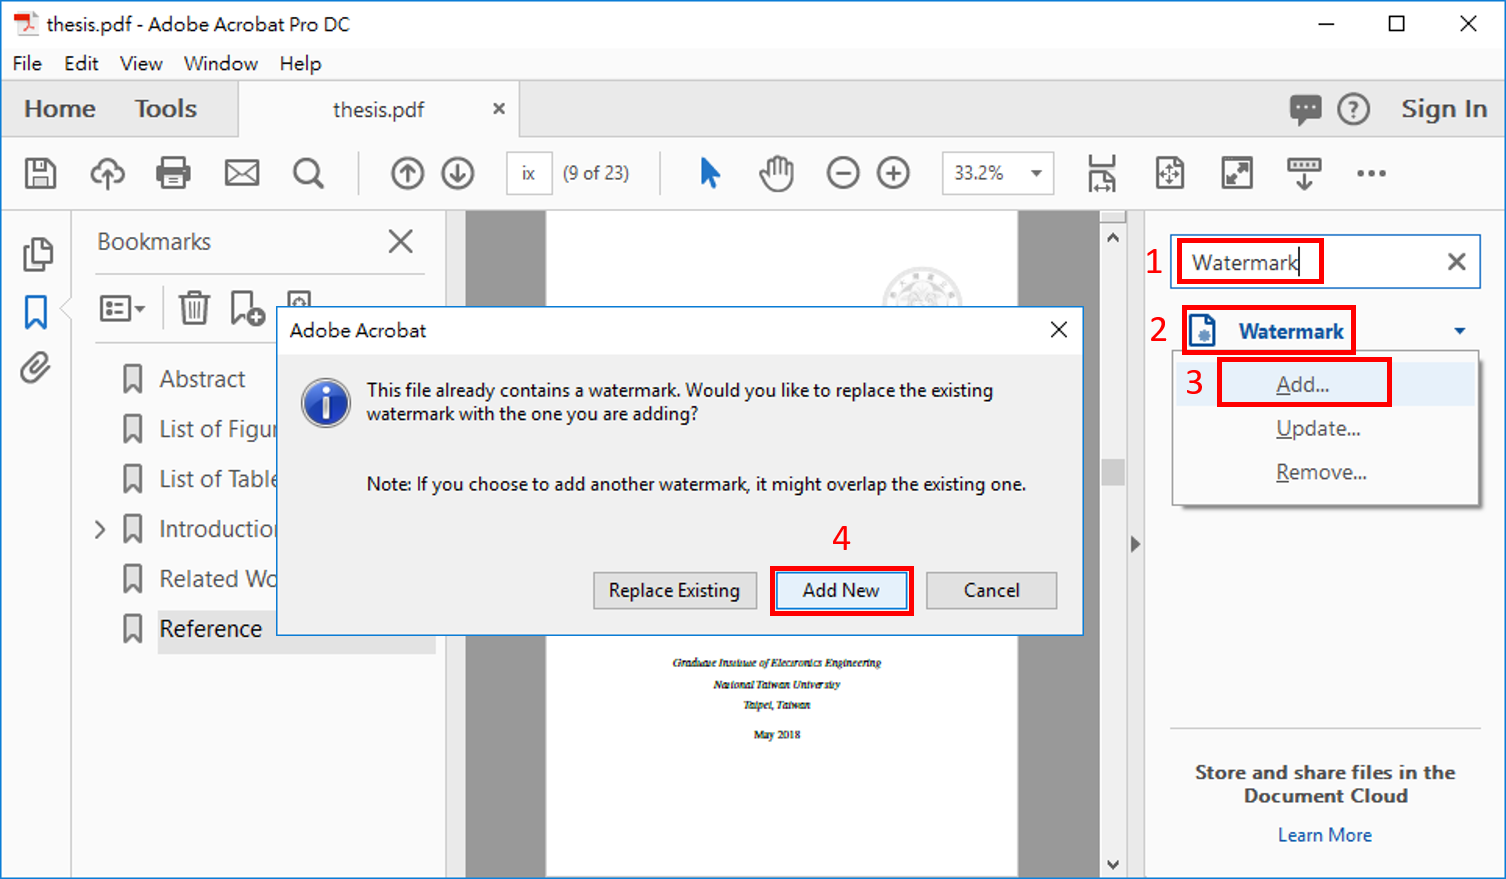Viewport: 1506px width, 879px height.
Task: Click the Watermark tool document icon
Action: pos(1203,330)
